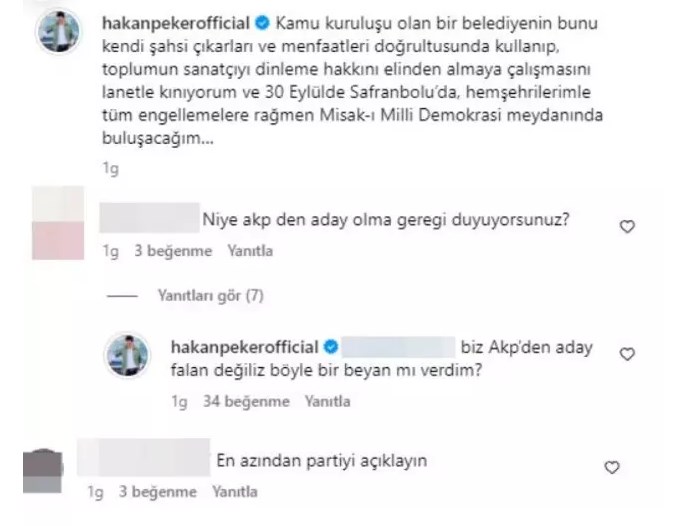Click verified badge in the reply comment
The height and width of the screenshot is (526, 682).
pyautogui.click(x=331, y=347)
